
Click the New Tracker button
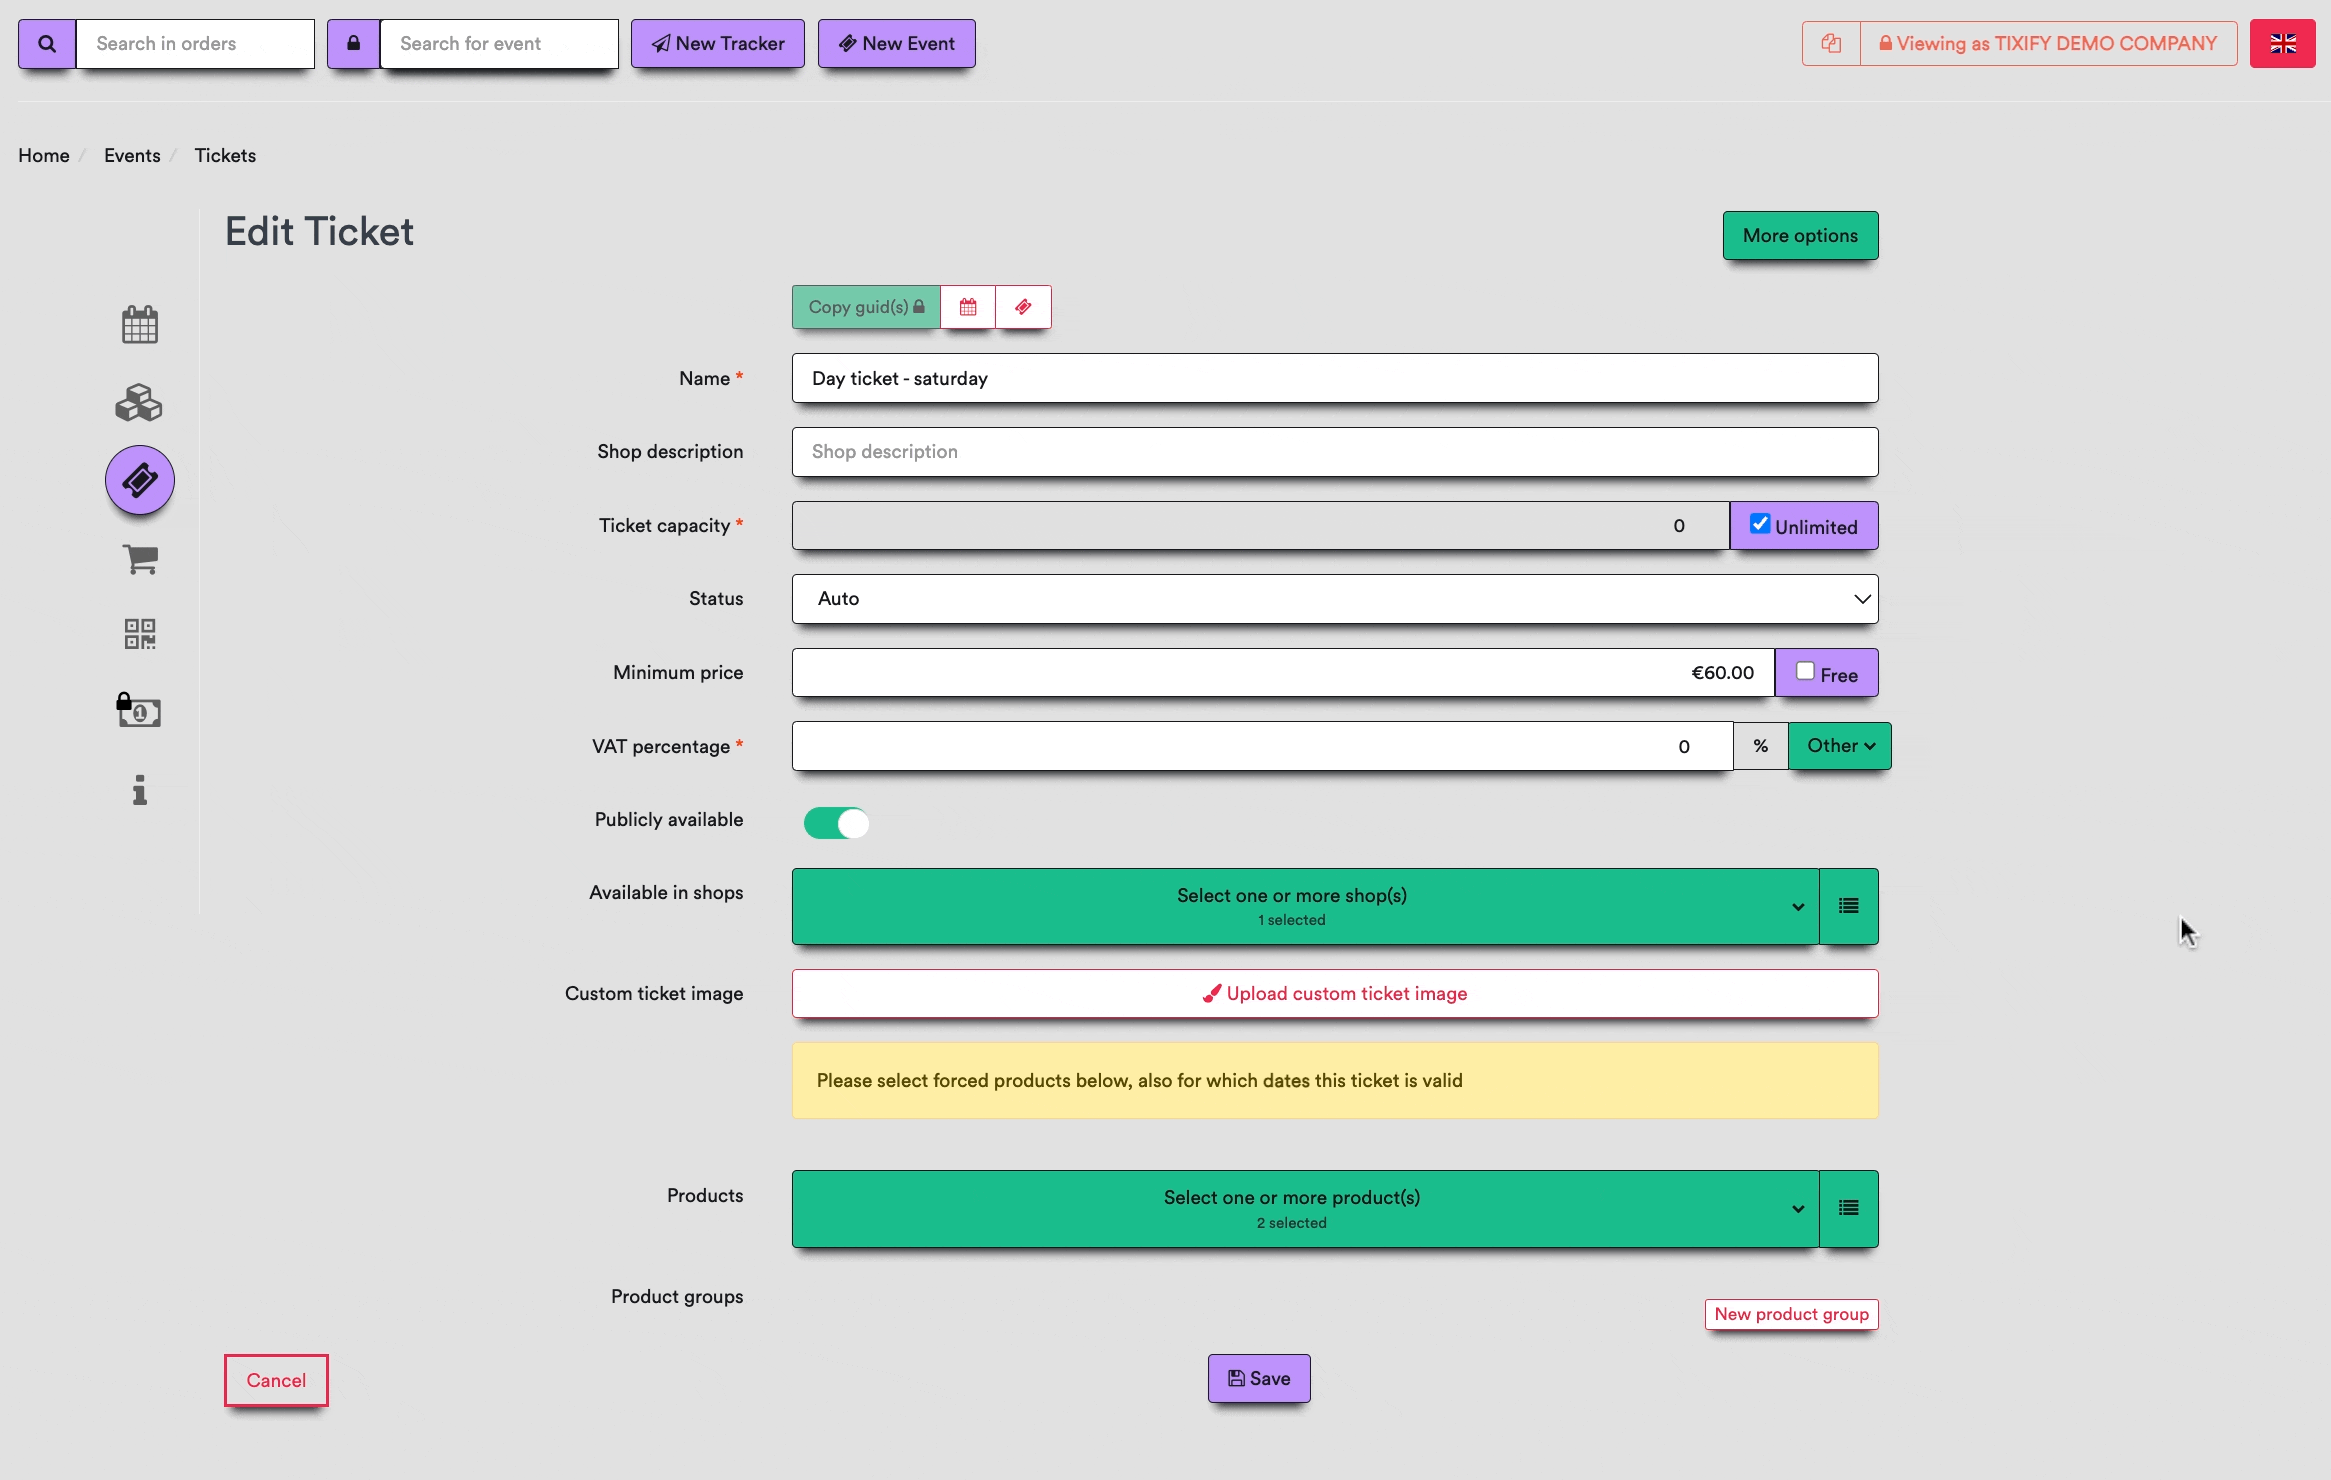(718, 44)
